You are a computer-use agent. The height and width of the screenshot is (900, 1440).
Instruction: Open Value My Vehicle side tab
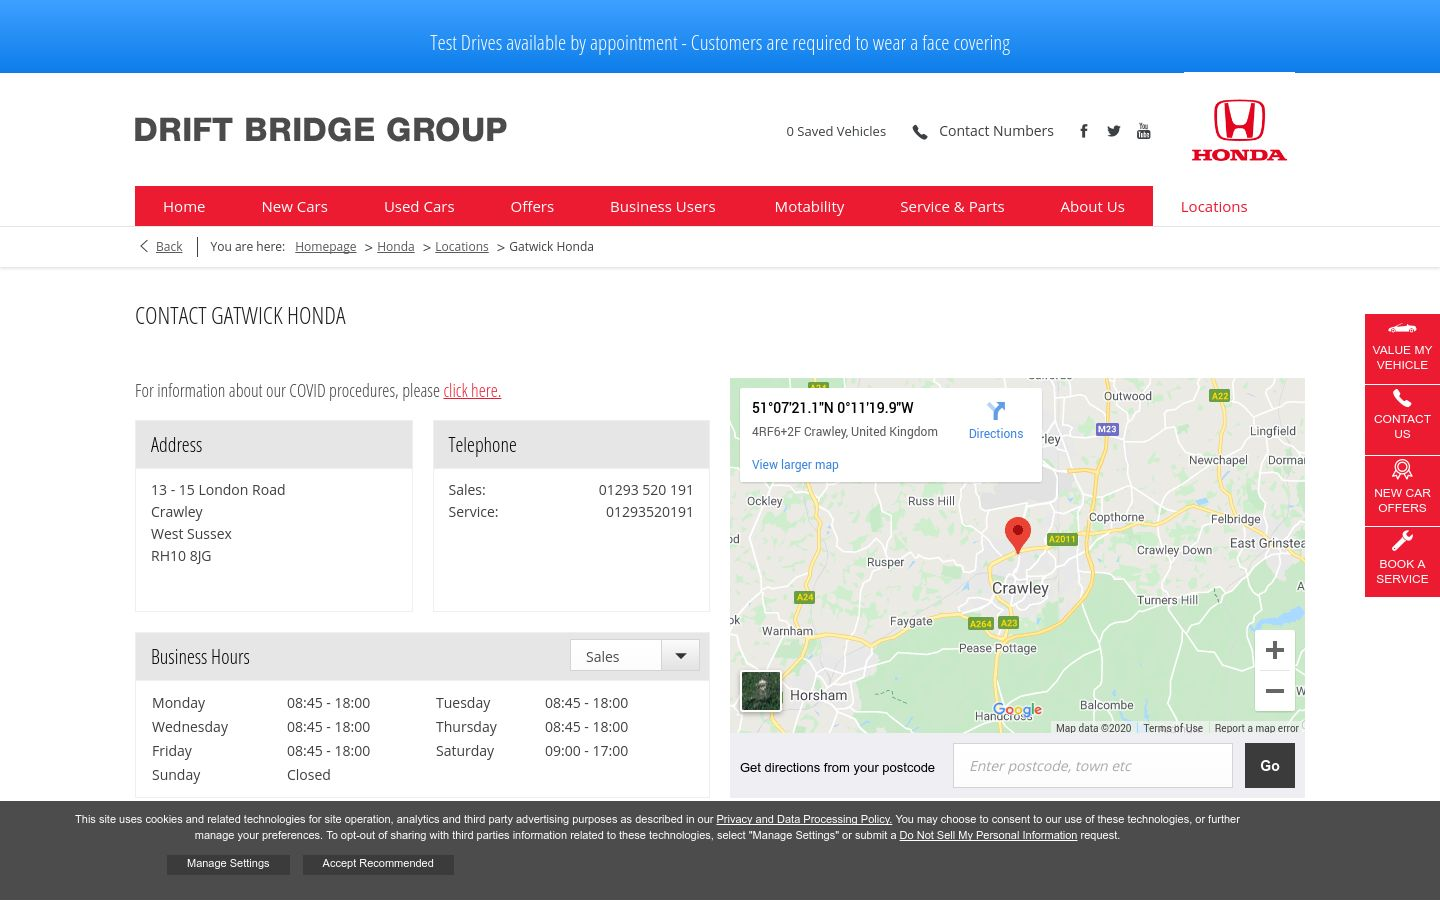(x=1402, y=349)
